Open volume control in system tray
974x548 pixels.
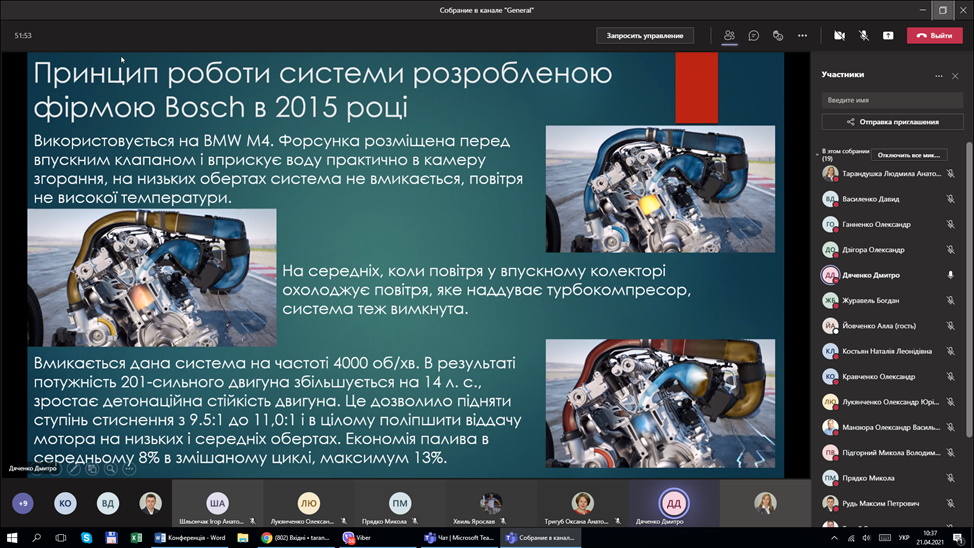(867, 537)
